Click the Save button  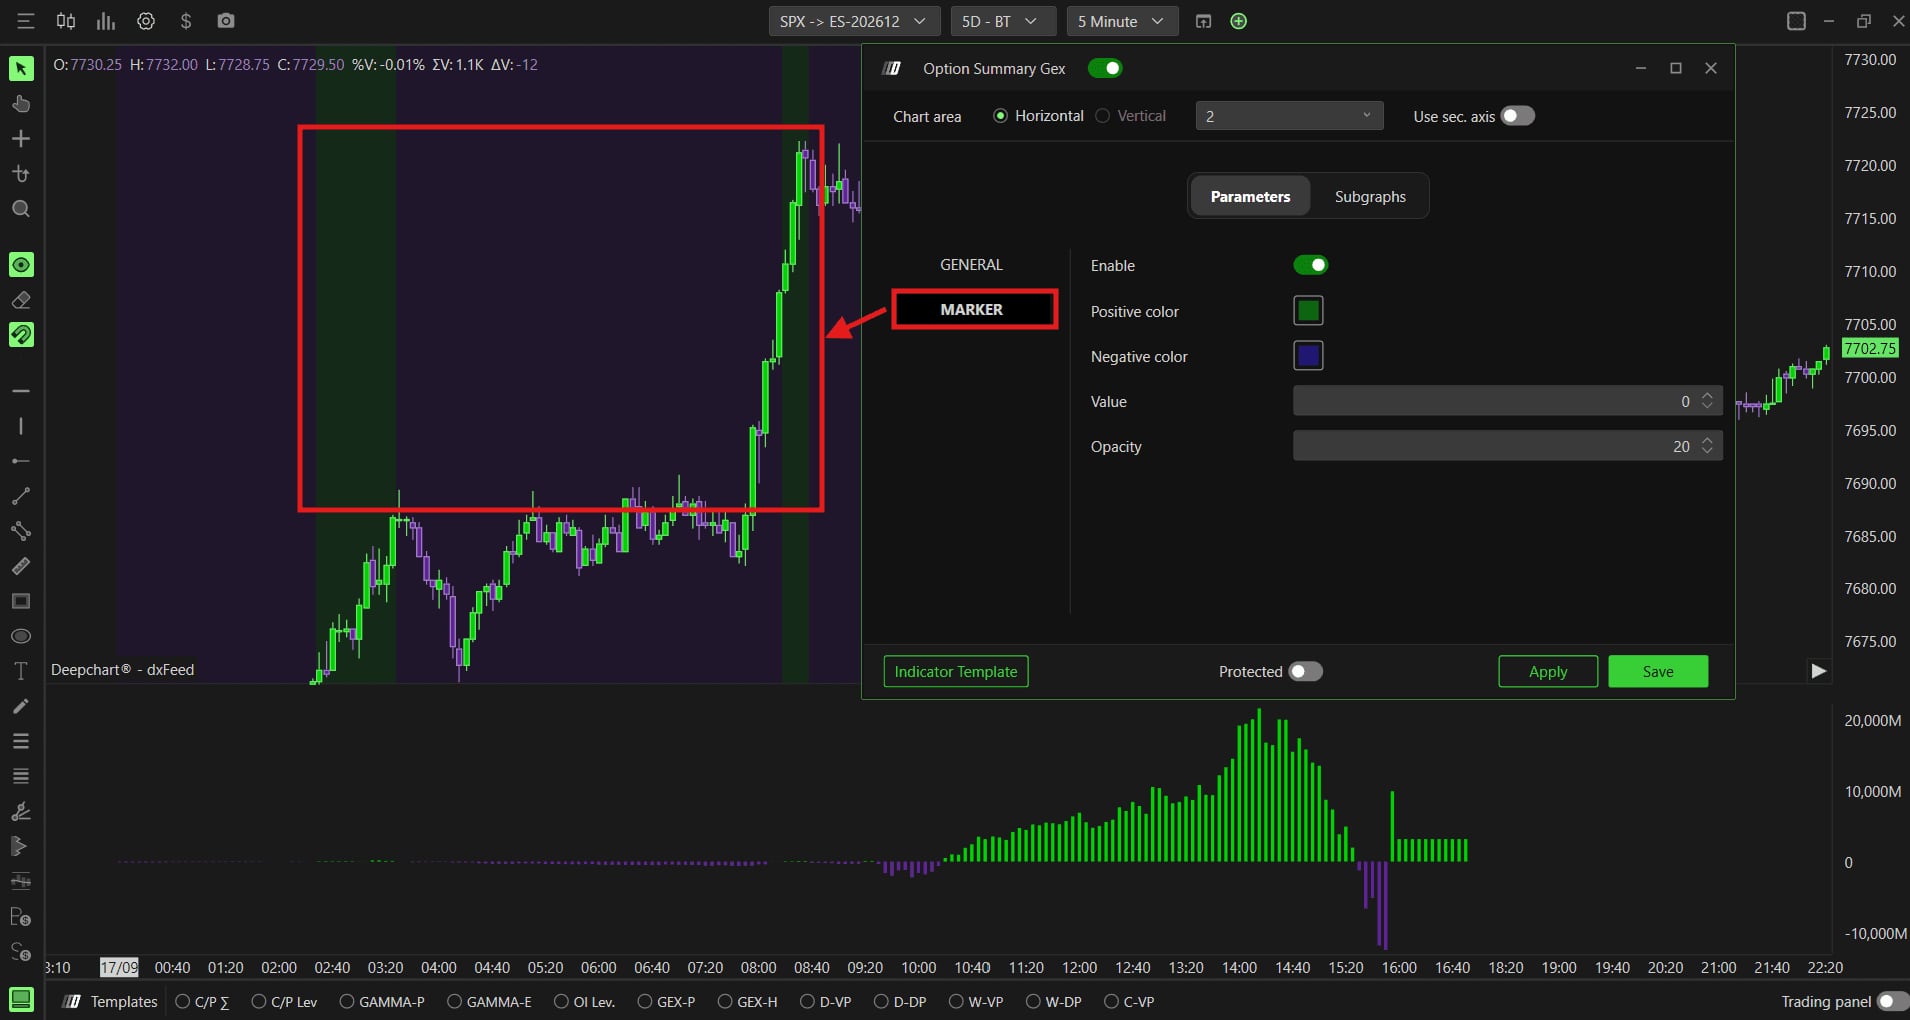[x=1658, y=671]
